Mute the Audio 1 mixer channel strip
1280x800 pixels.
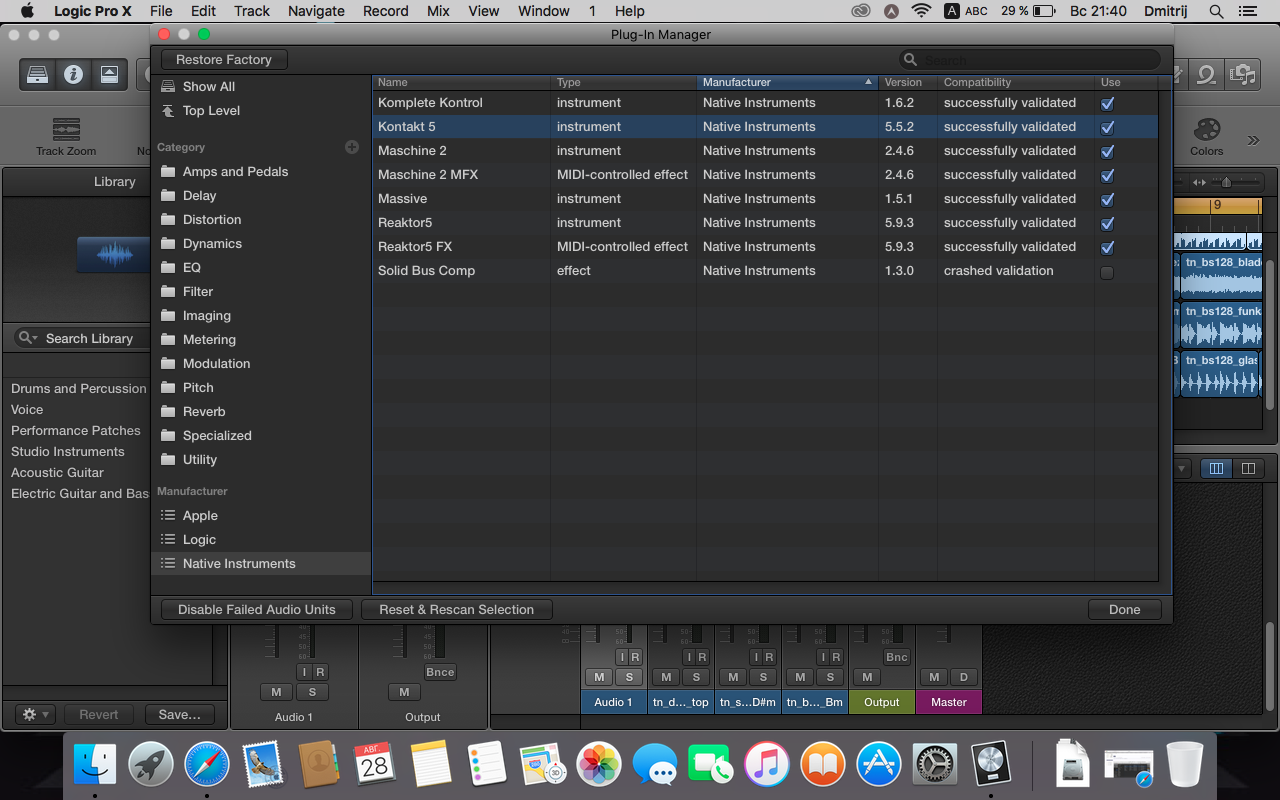click(x=599, y=677)
